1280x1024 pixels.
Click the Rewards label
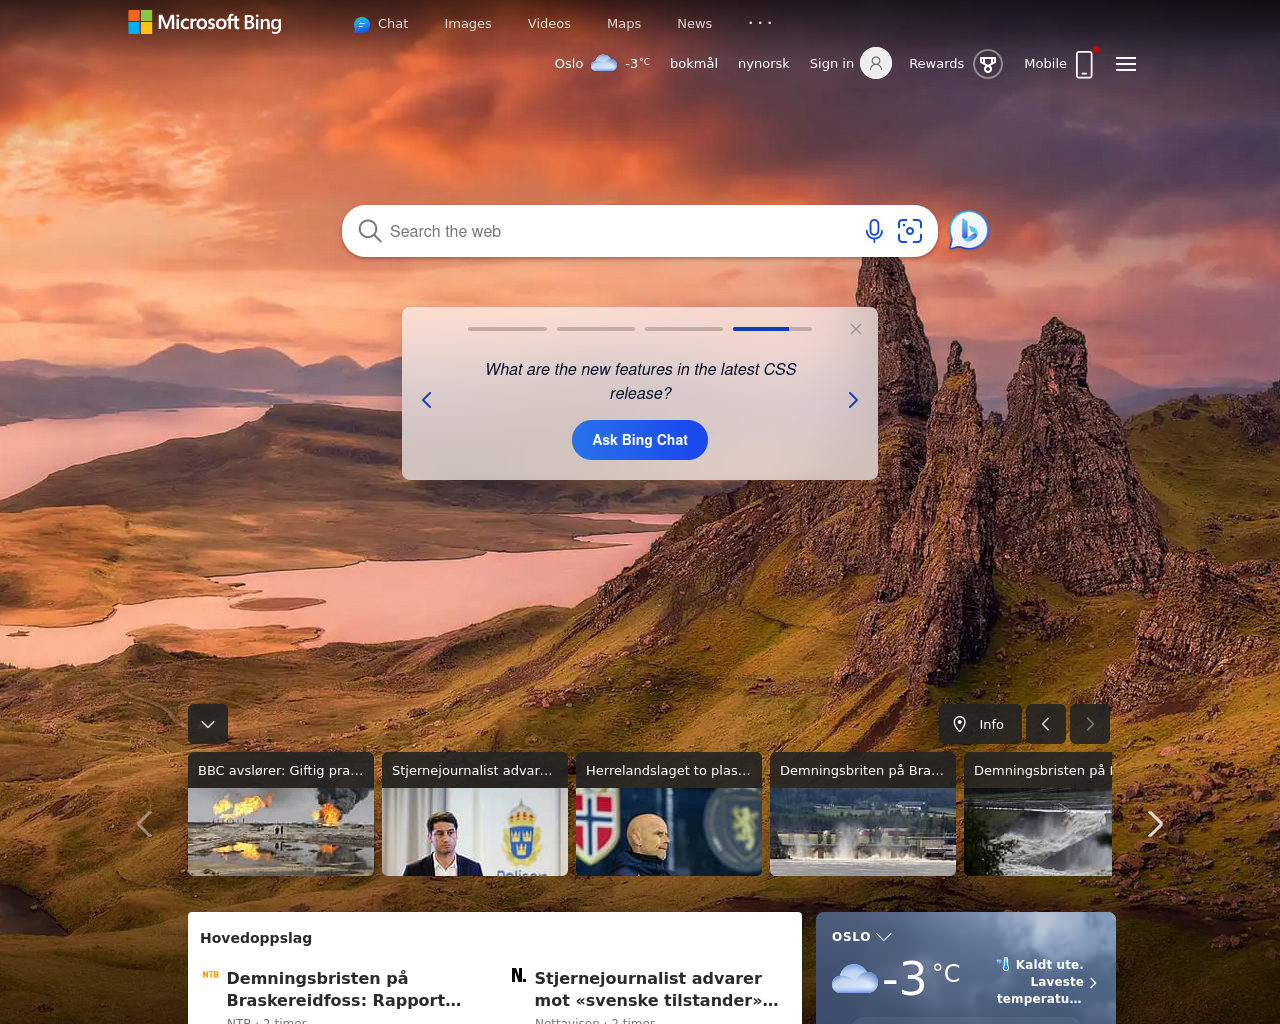coord(937,63)
